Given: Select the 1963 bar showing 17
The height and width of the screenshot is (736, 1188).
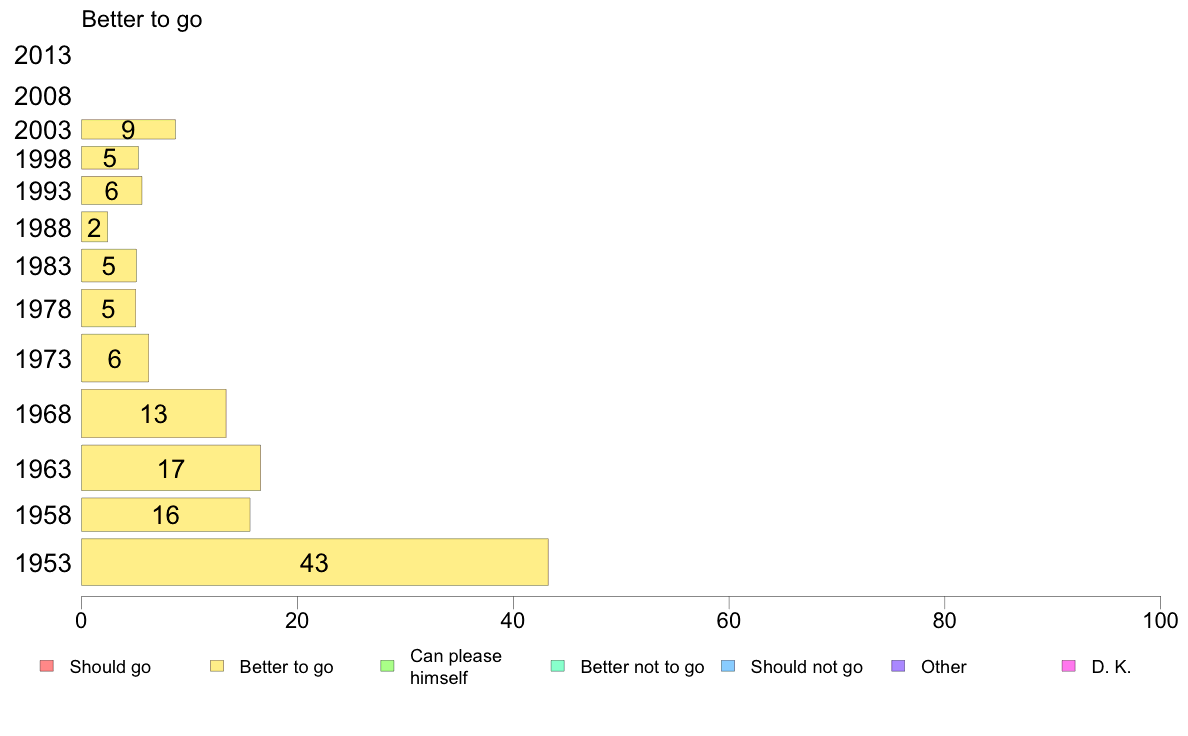Looking at the screenshot, I should tap(170, 468).
